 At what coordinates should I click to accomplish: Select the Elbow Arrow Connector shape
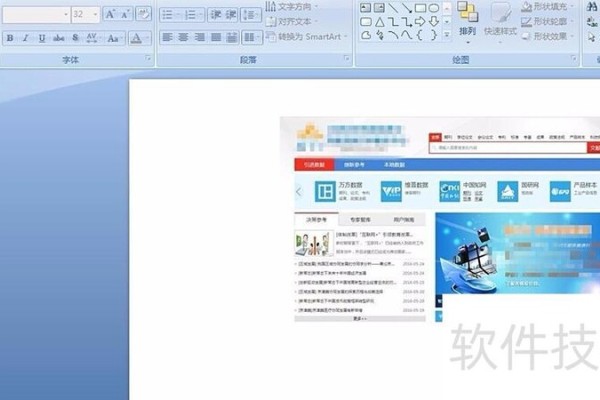[406, 22]
